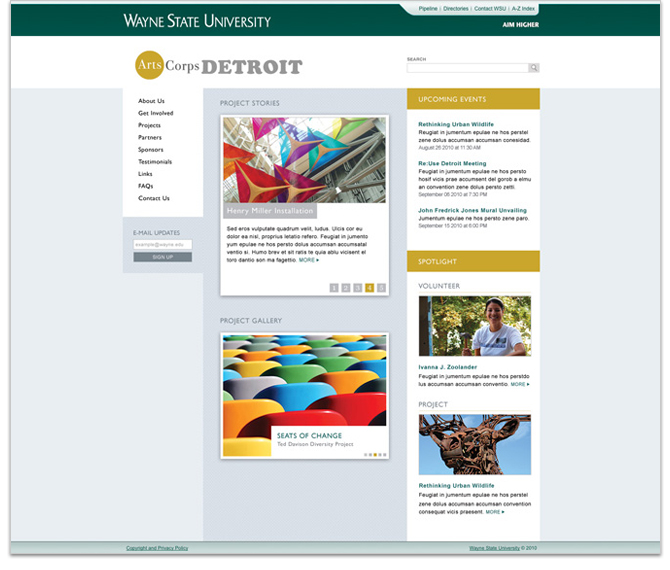Viewport: 670px width, 570px height.
Task: Click the August 26 2010 event date
Action: click(449, 147)
